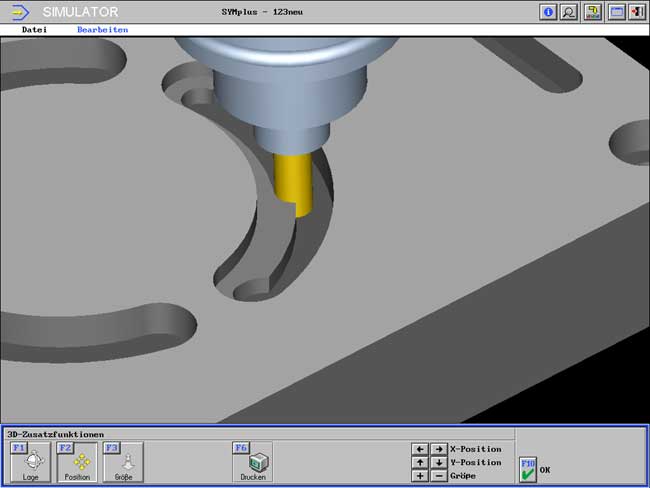Click the SIMULATOR logo arrow icon
Image resolution: width=650 pixels, height=488 pixels.
19,12
